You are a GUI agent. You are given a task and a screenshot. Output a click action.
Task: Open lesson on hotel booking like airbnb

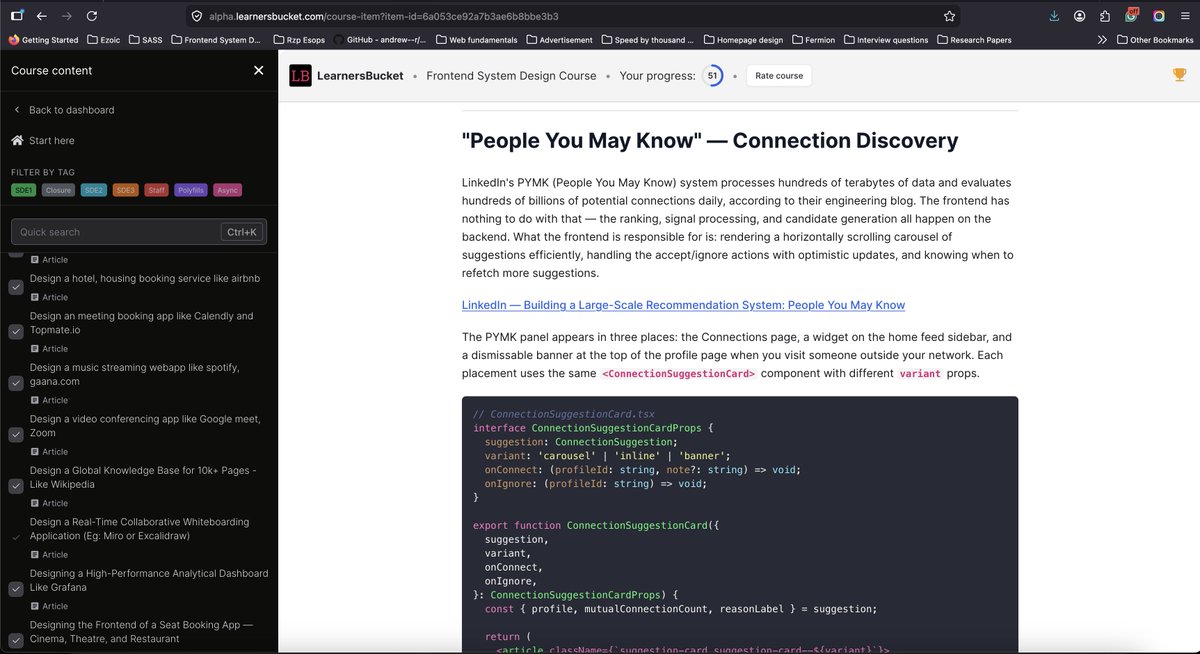[x=145, y=278]
